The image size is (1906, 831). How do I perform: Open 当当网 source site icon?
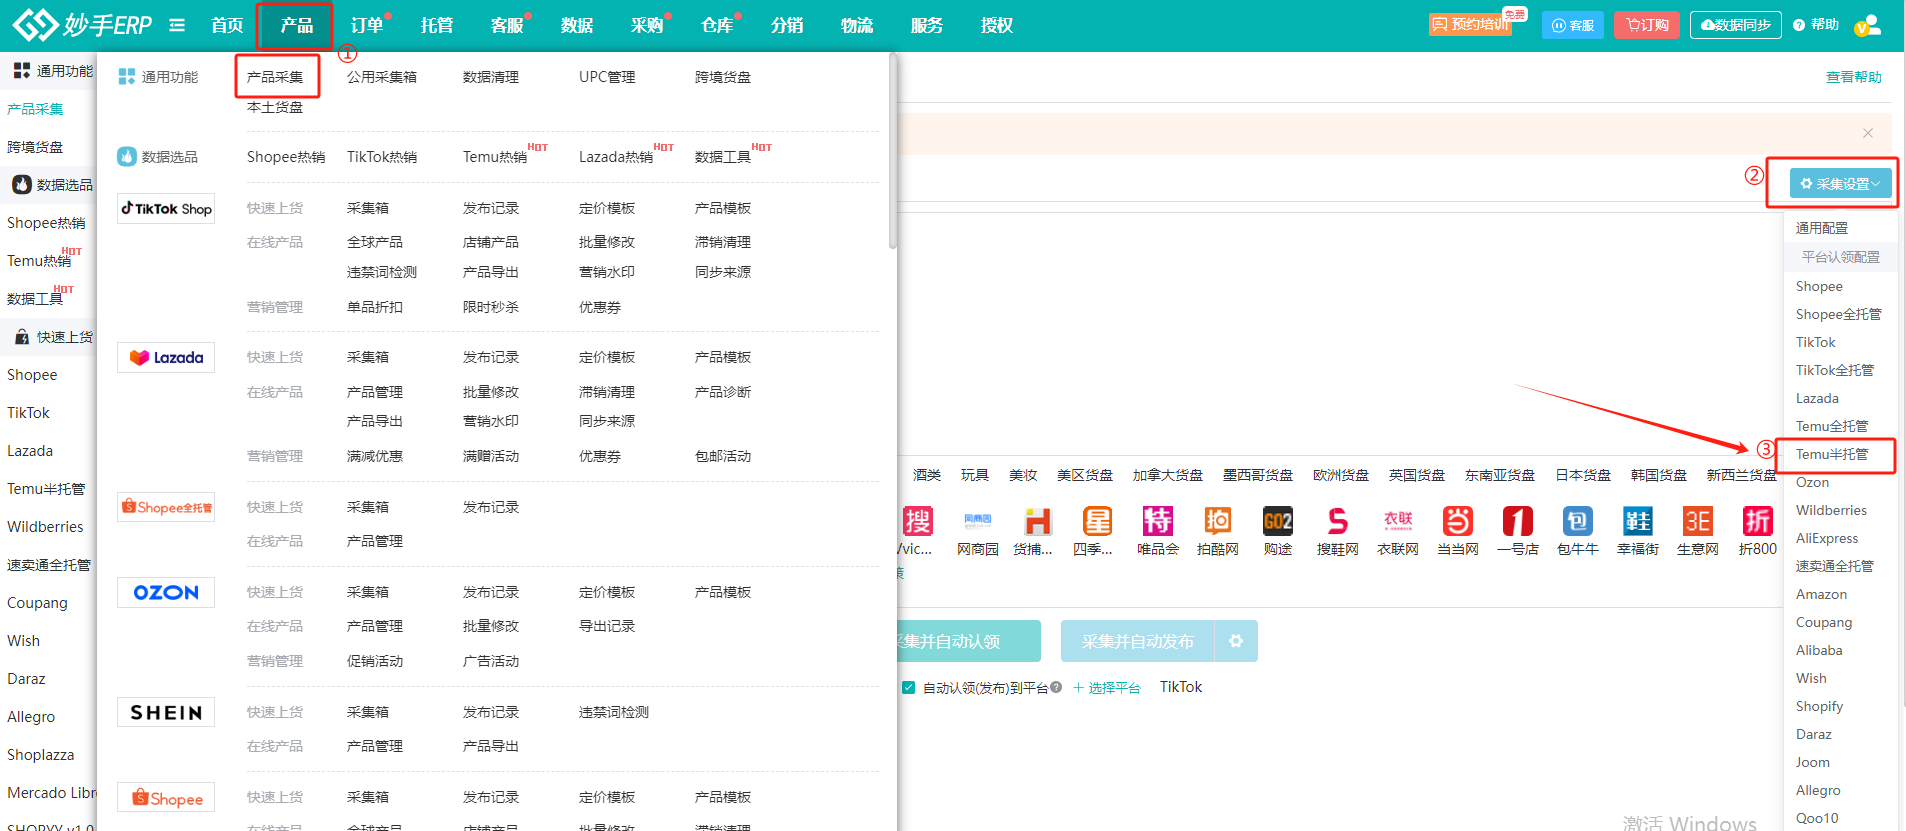[x=1457, y=521]
